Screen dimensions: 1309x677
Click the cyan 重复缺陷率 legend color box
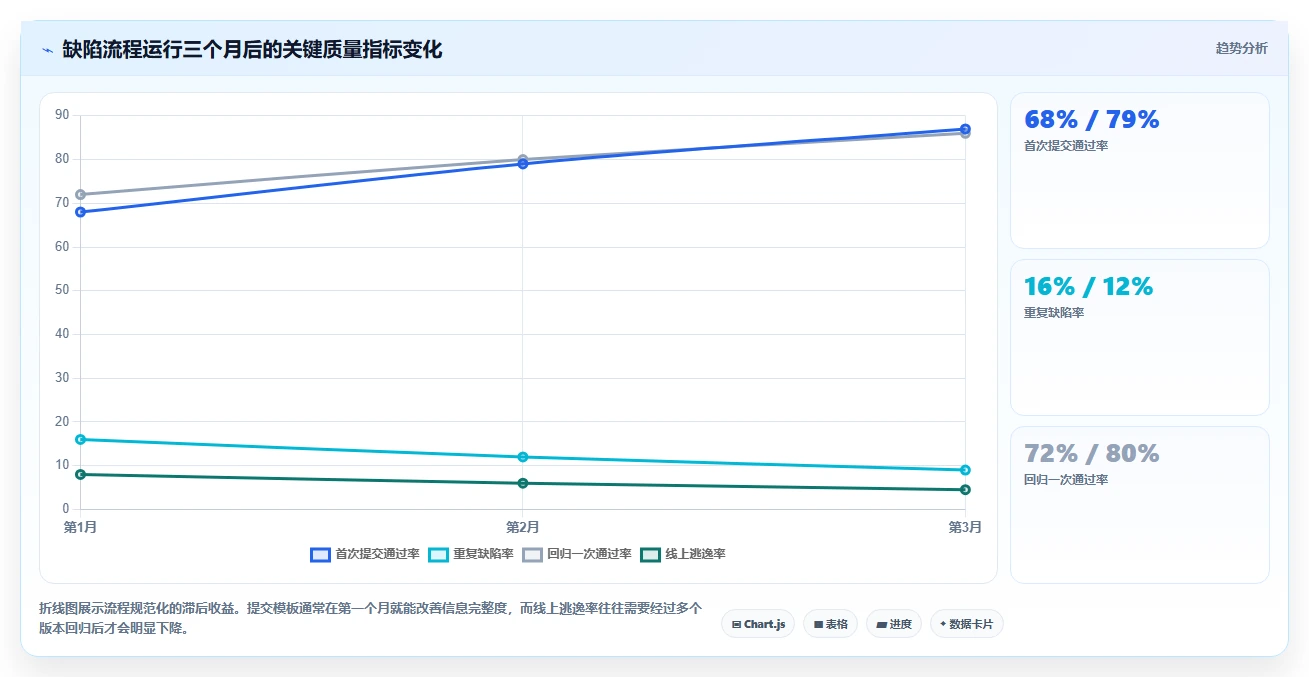[438, 554]
